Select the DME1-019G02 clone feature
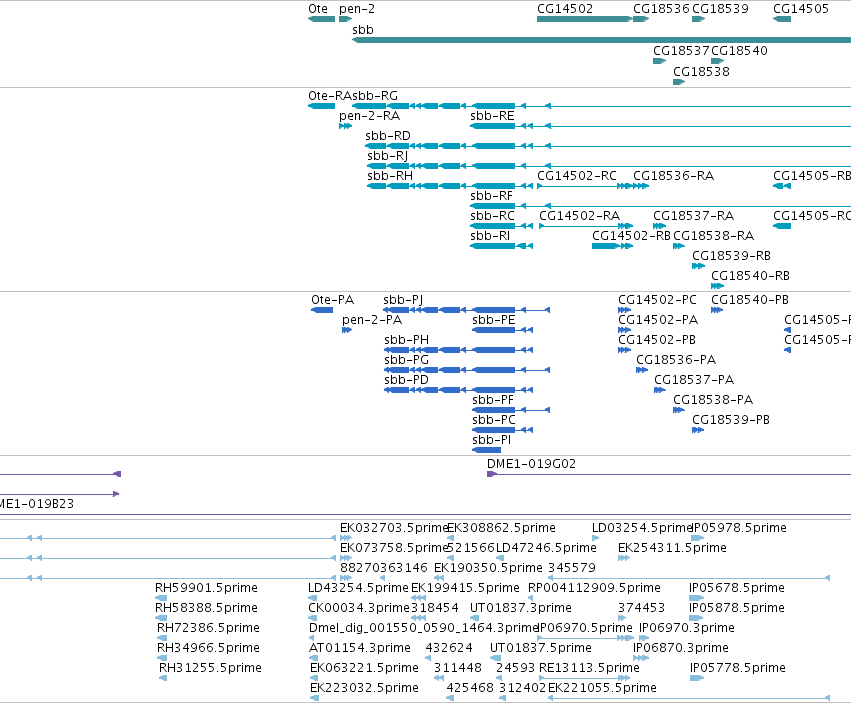Image resolution: width=851 pixels, height=703 pixels. point(669,474)
